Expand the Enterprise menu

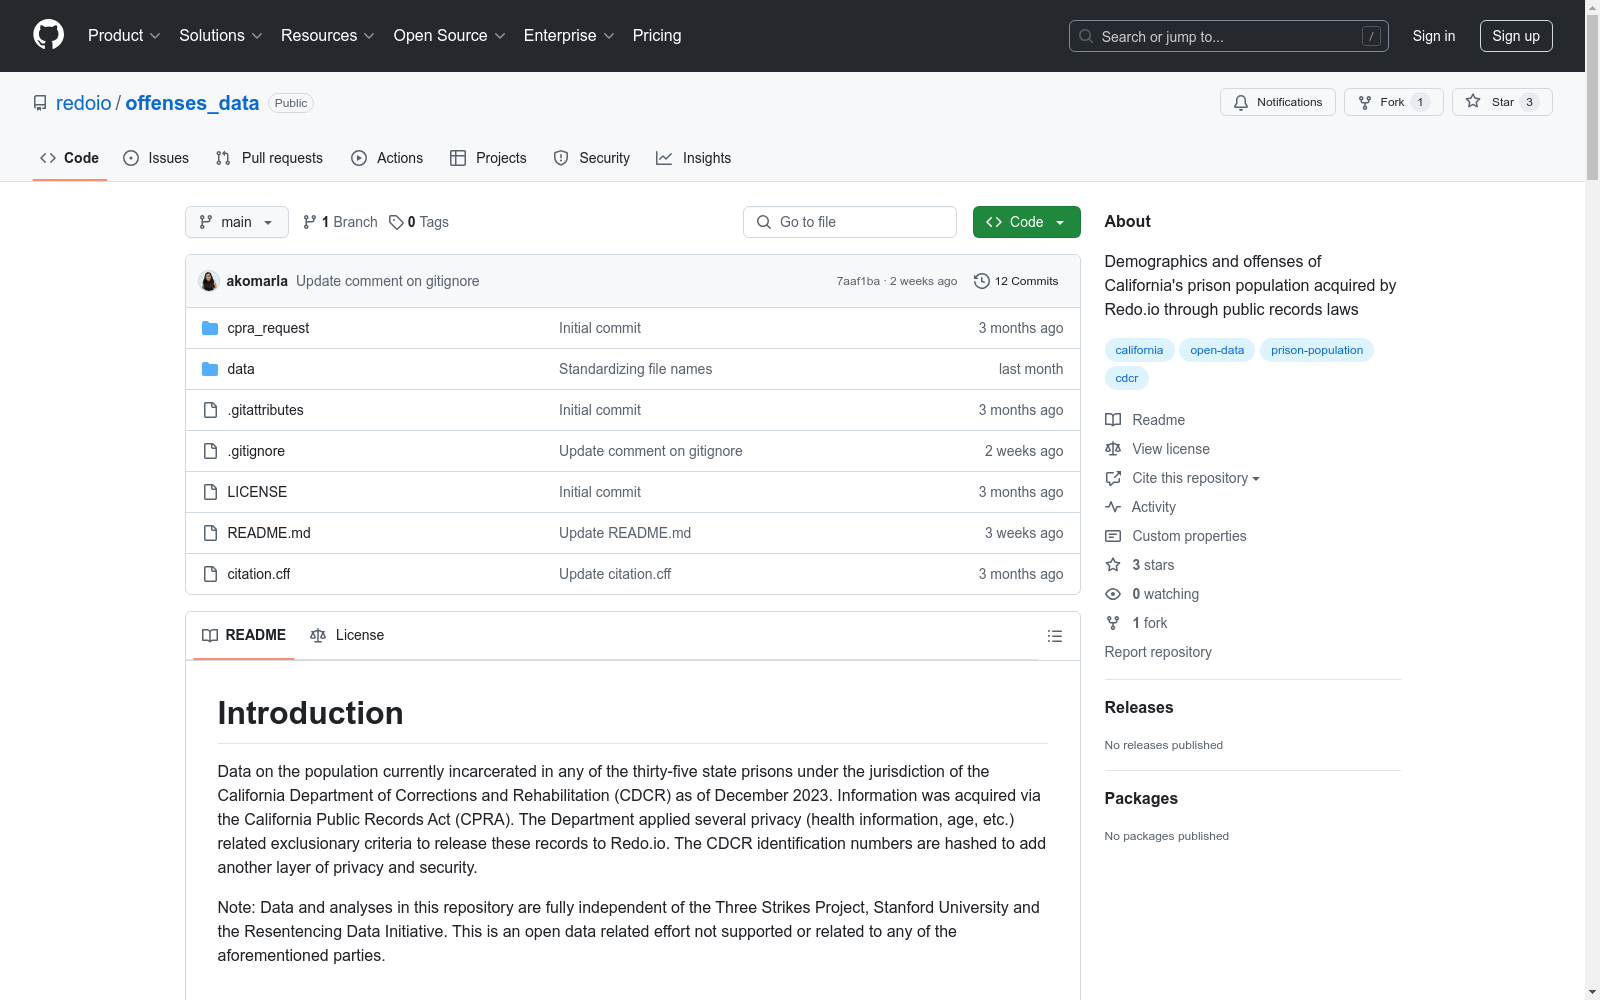569,36
